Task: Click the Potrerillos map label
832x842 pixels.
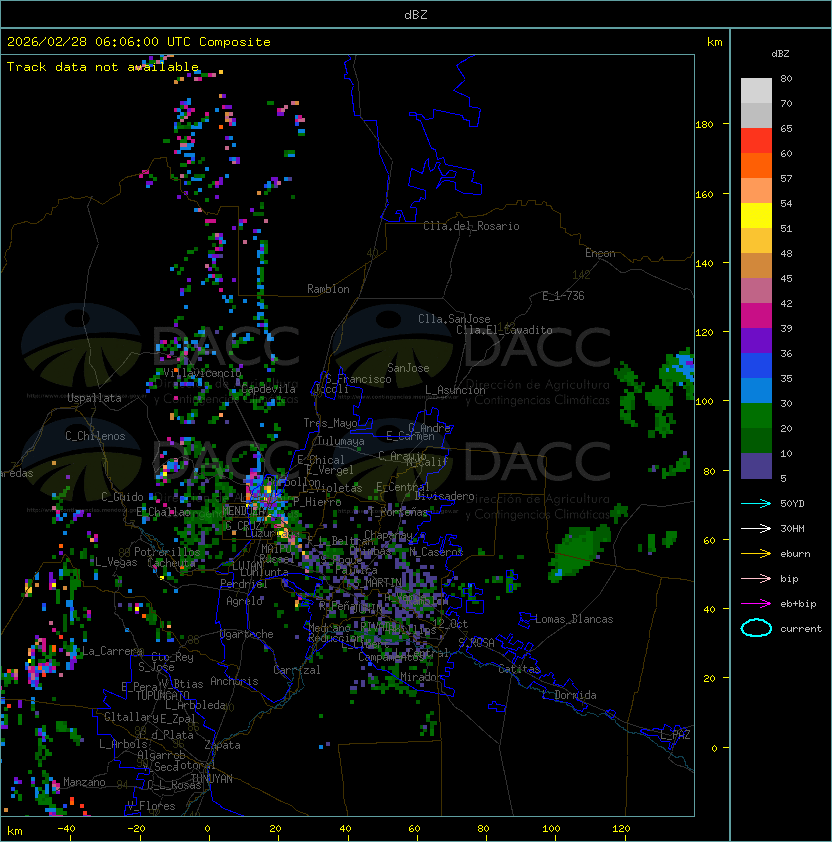Action: (167, 552)
